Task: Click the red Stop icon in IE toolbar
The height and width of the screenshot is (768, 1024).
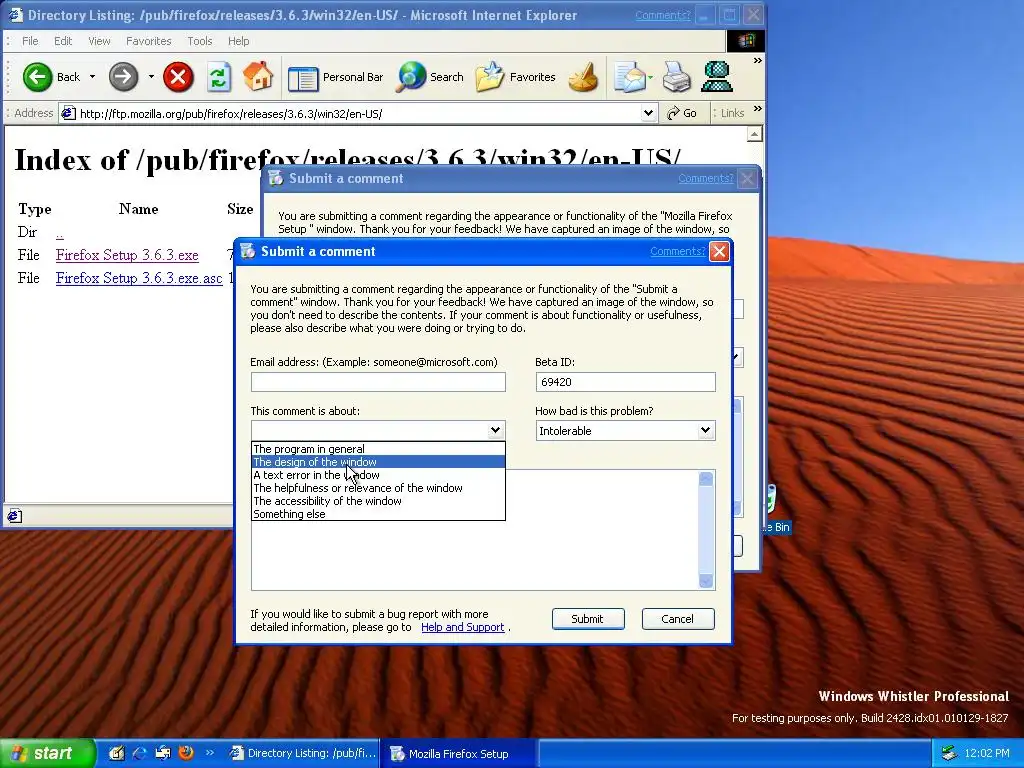Action: [178, 77]
